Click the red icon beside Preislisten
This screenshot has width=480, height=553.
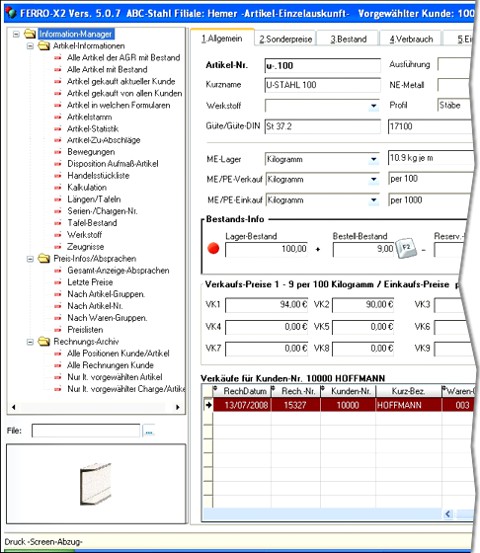pos(58,330)
